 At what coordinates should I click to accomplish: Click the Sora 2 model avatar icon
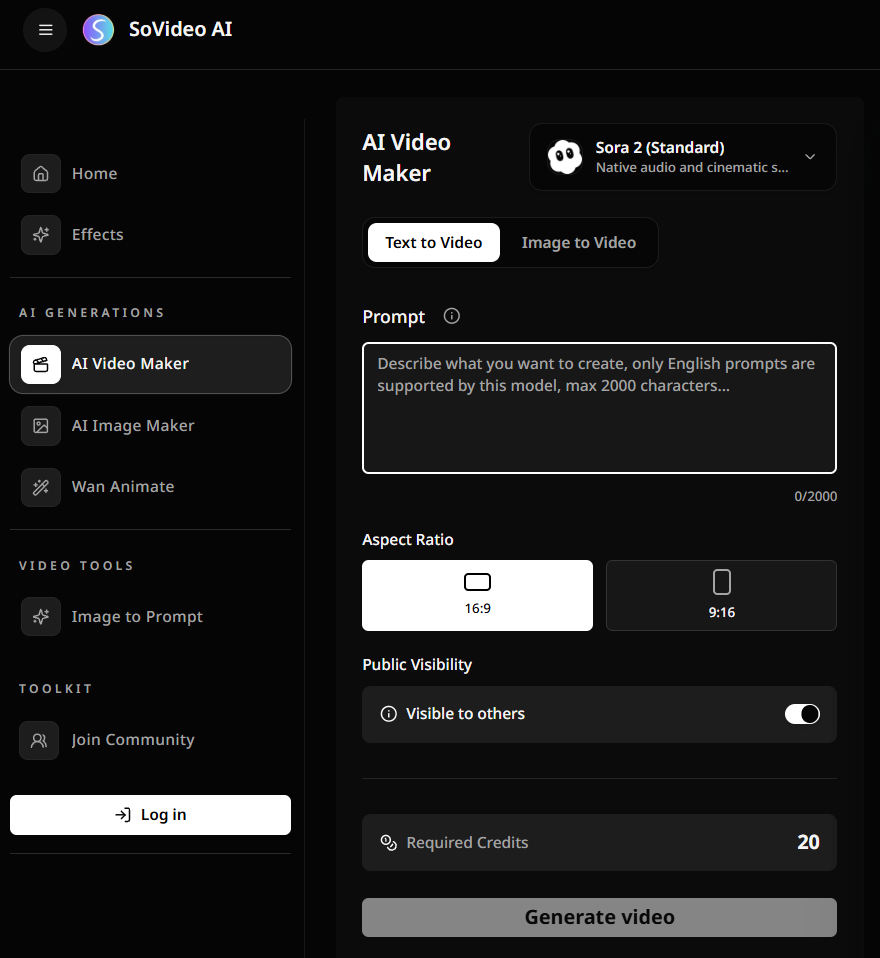click(x=565, y=156)
